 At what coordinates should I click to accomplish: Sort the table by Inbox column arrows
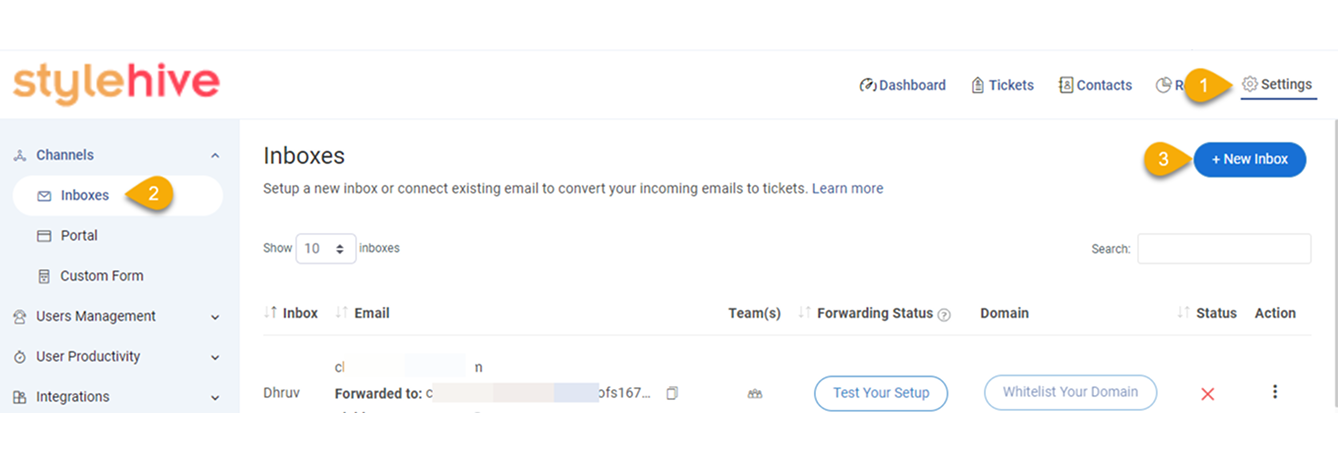[x=270, y=313]
